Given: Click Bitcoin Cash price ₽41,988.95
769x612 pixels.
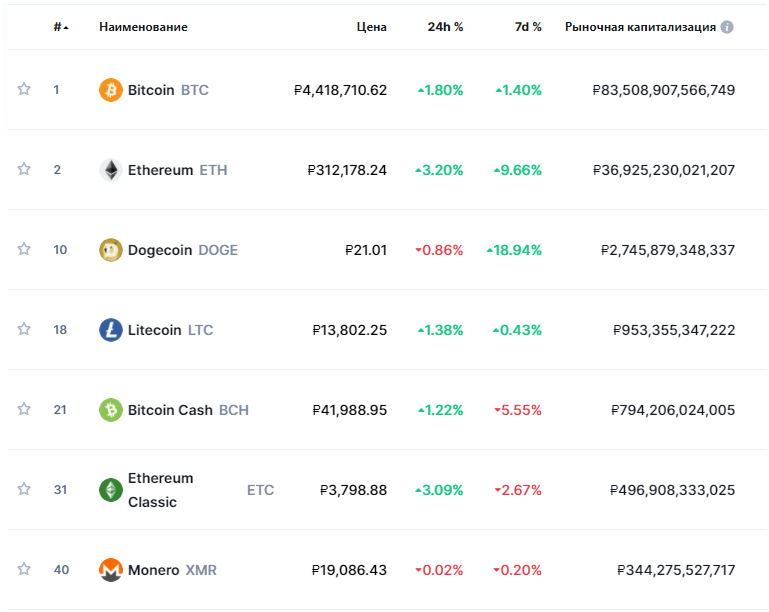Looking at the screenshot, I should point(349,410).
